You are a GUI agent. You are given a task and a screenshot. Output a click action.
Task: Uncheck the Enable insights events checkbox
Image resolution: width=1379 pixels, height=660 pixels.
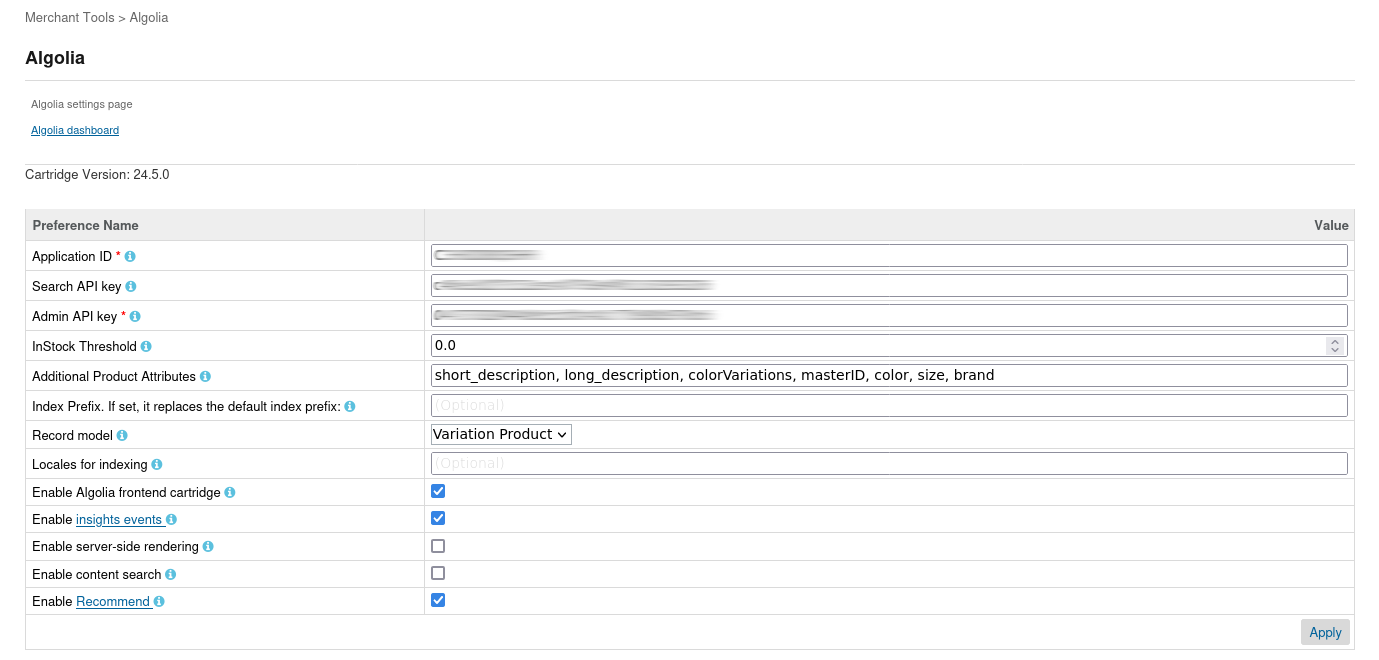(x=438, y=518)
